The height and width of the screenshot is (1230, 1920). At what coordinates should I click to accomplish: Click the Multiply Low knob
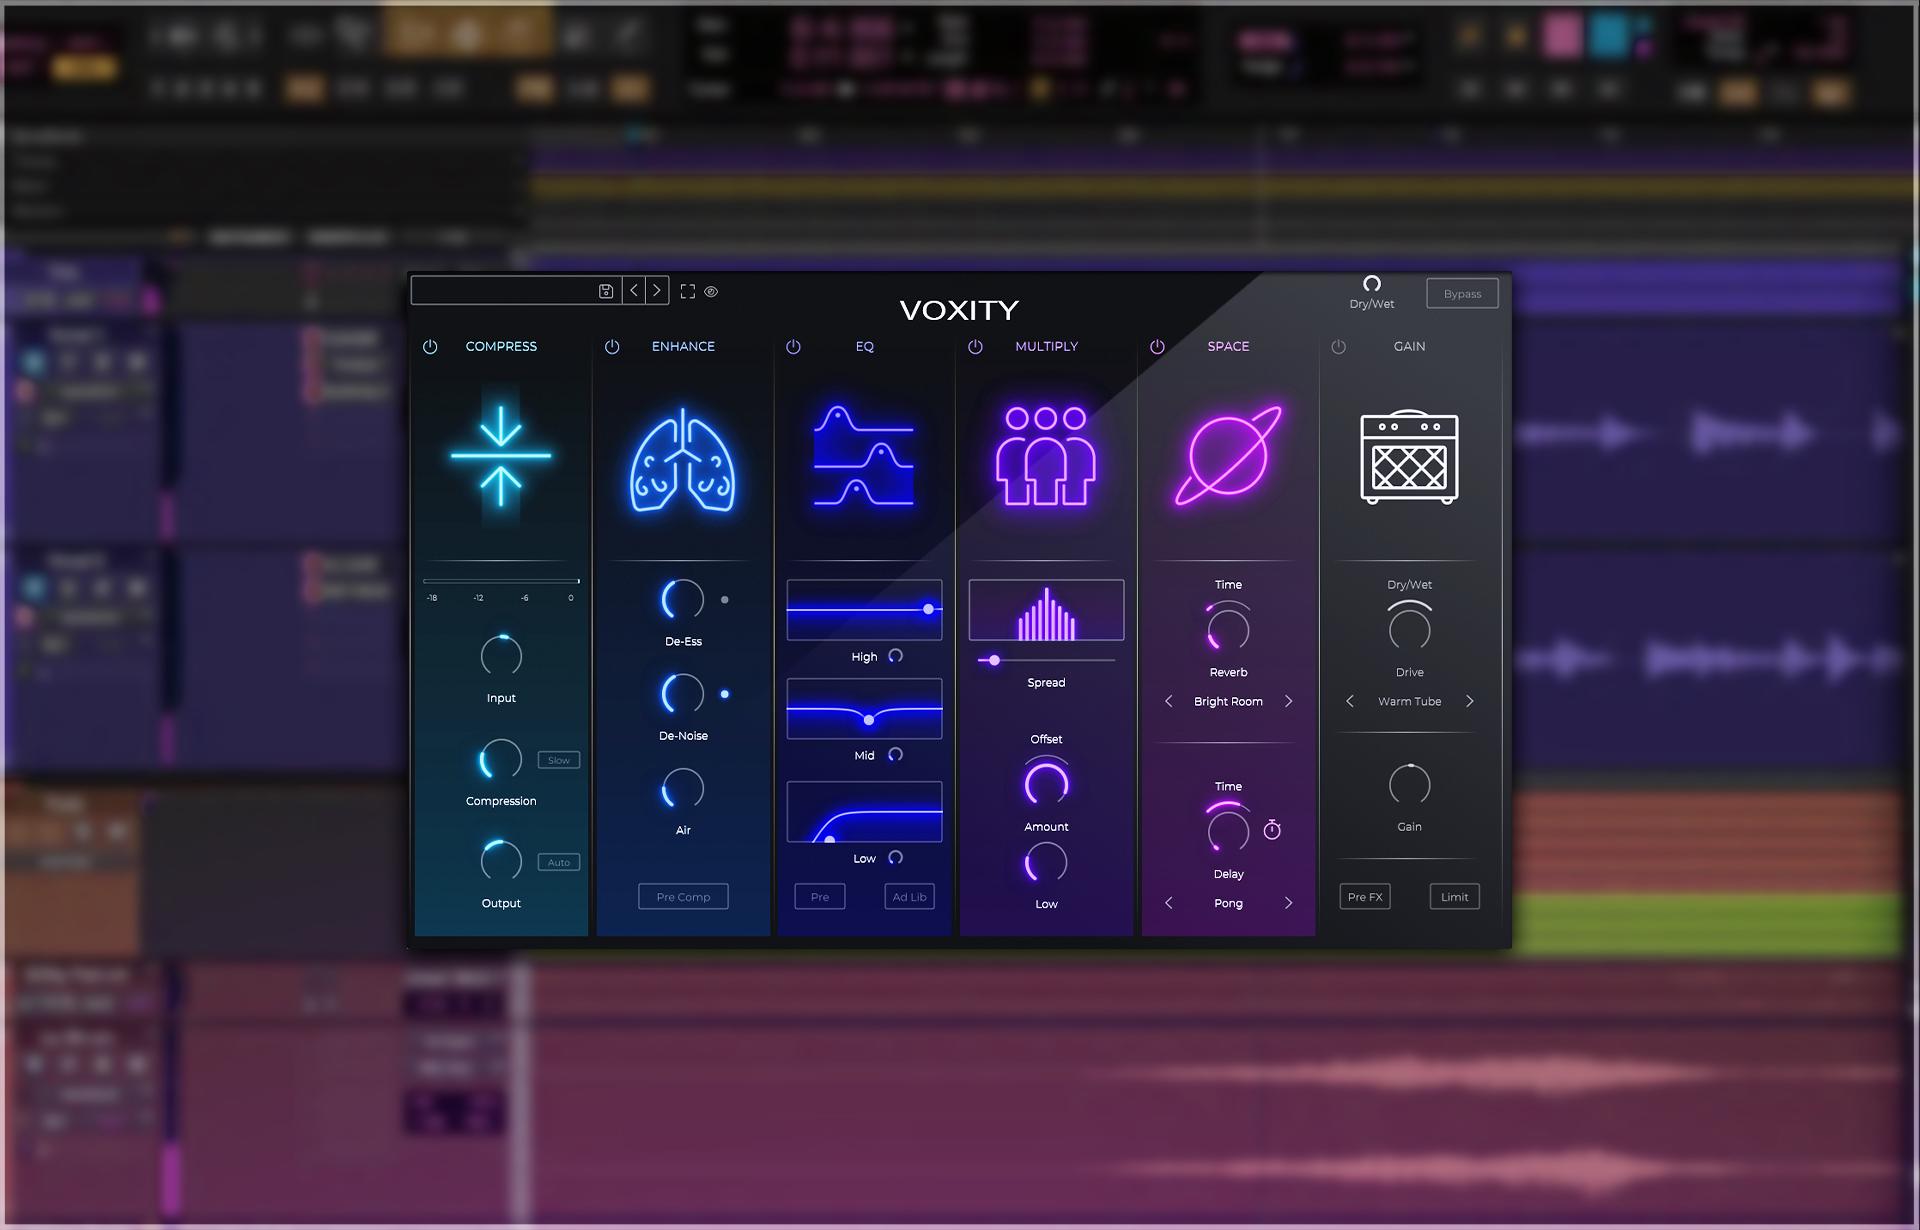pos(1046,862)
